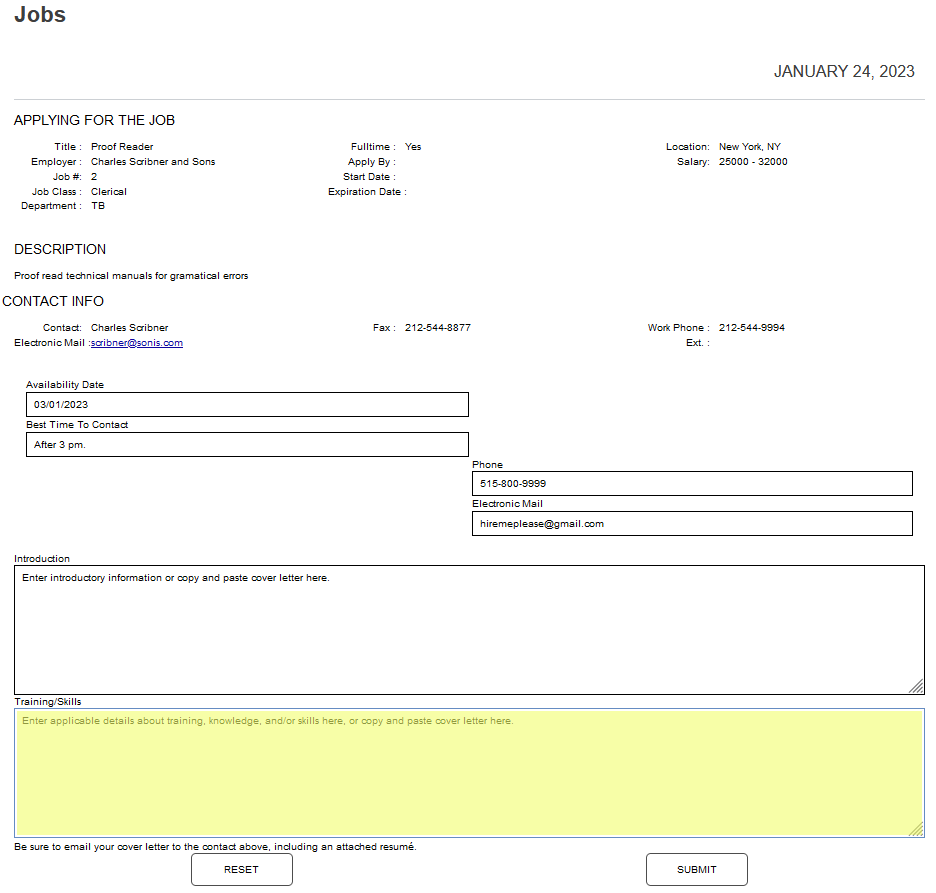The image size is (936, 893).
Task: Click the Best Time To Contact field
Action: pos(247,444)
